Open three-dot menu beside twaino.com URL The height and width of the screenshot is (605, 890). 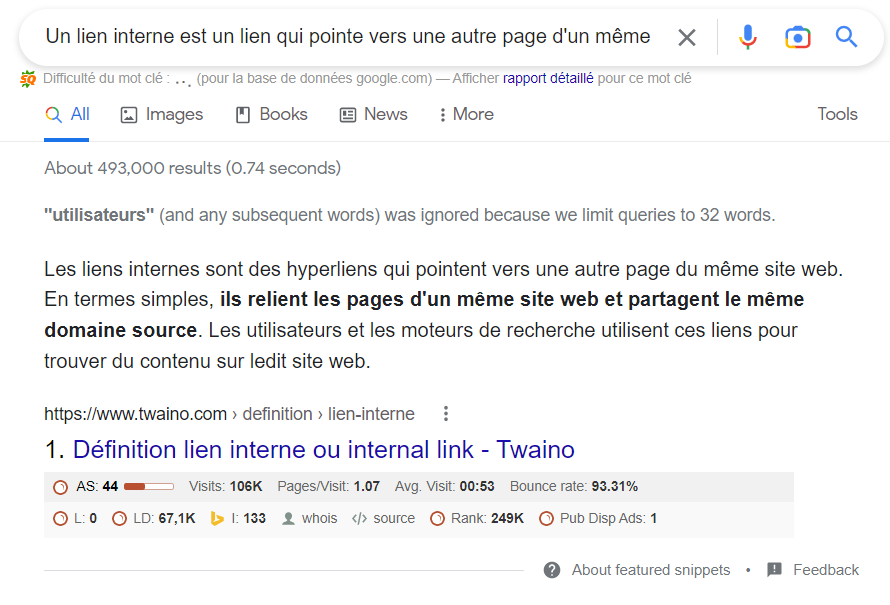(x=446, y=414)
